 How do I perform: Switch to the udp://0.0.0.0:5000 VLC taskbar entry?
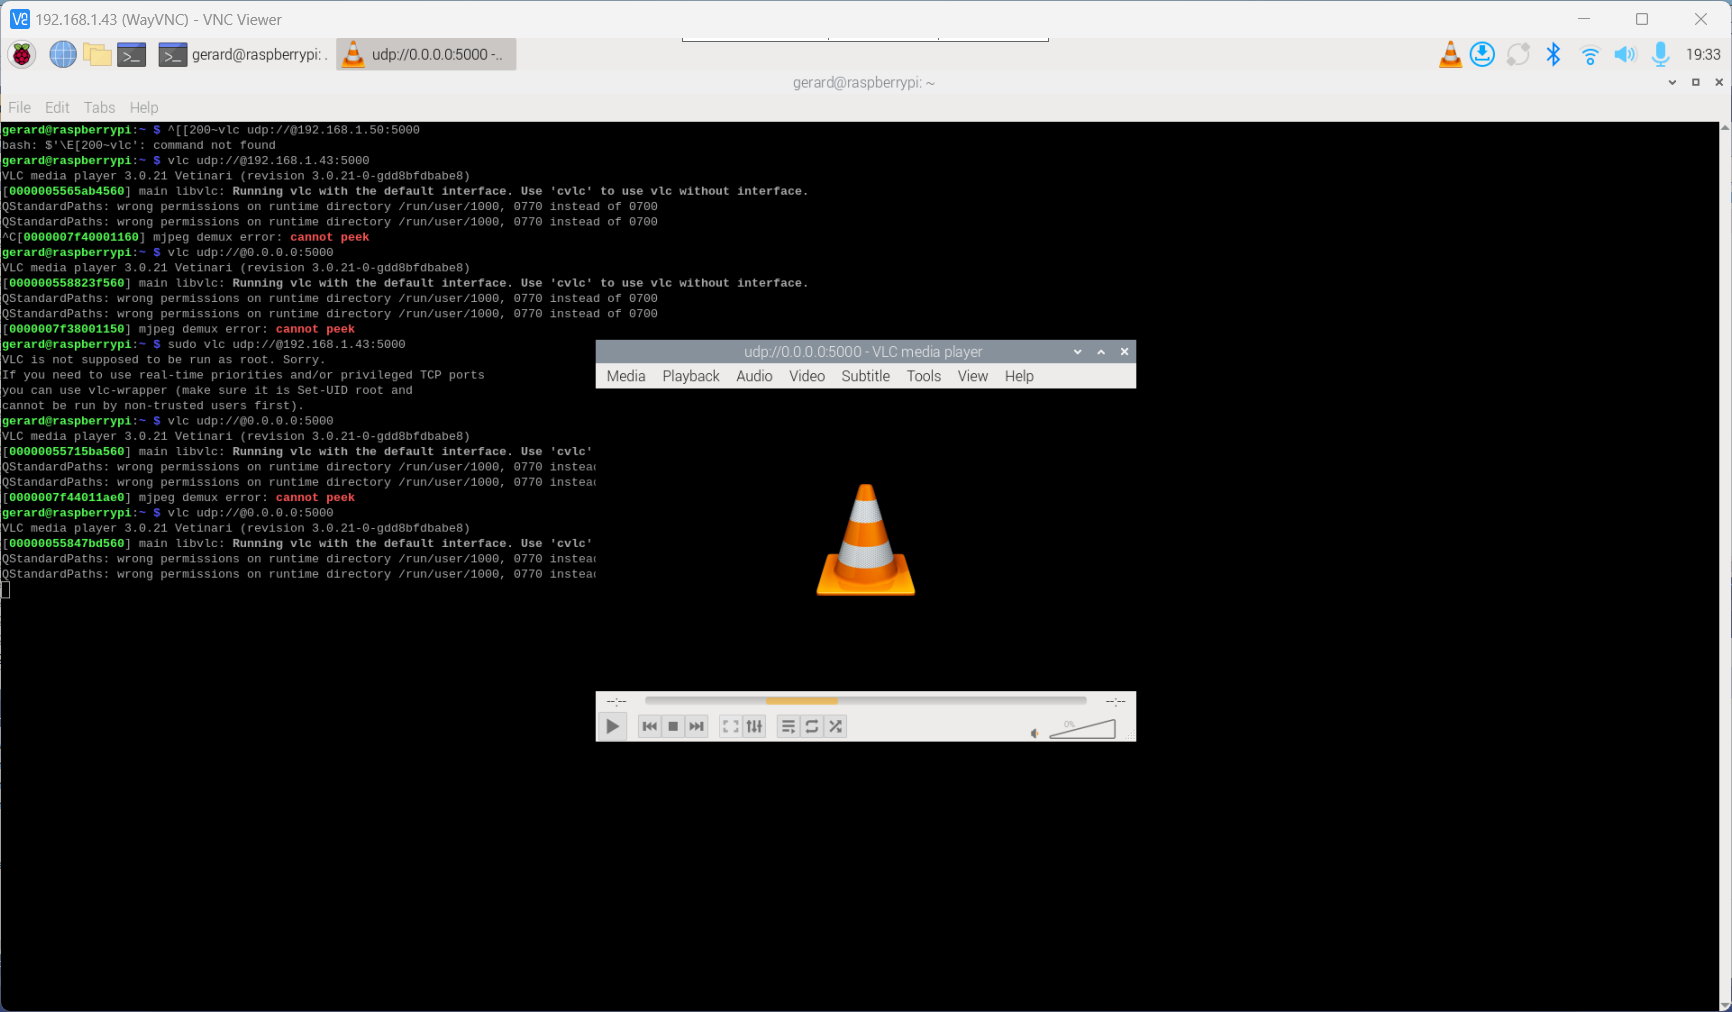[x=426, y=54]
